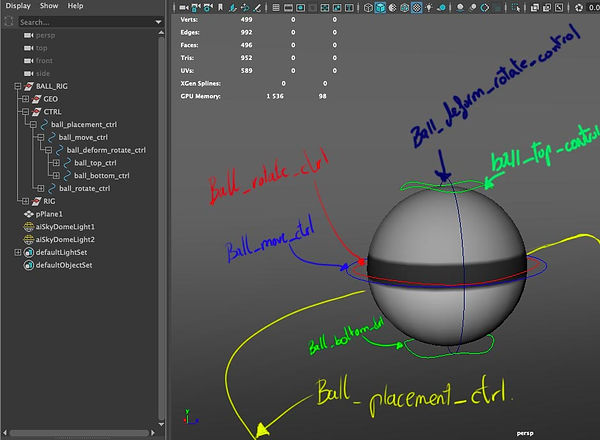600x440 pixels.
Task: Select aiSkyDomeLight2 in outliner
Action: pos(65,240)
